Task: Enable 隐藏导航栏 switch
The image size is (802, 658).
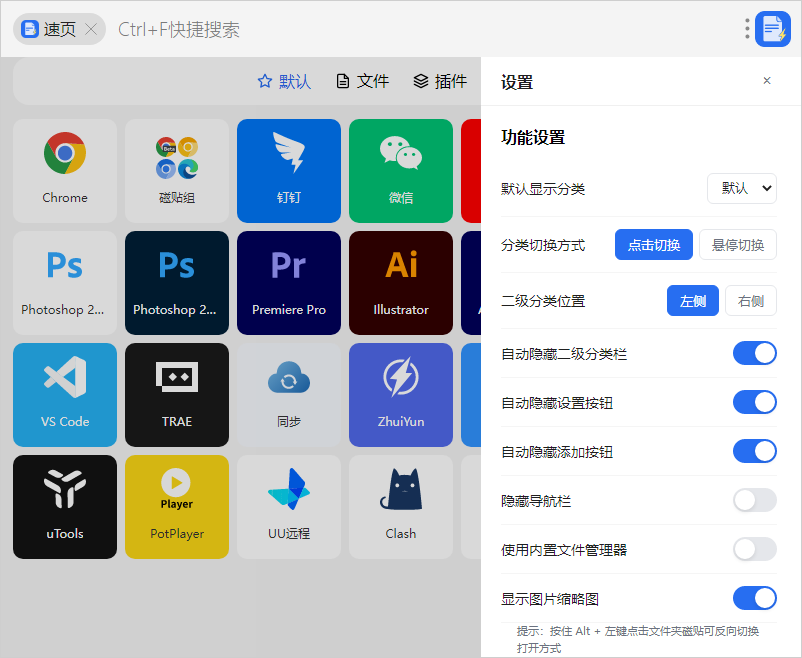Action: (x=754, y=500)
